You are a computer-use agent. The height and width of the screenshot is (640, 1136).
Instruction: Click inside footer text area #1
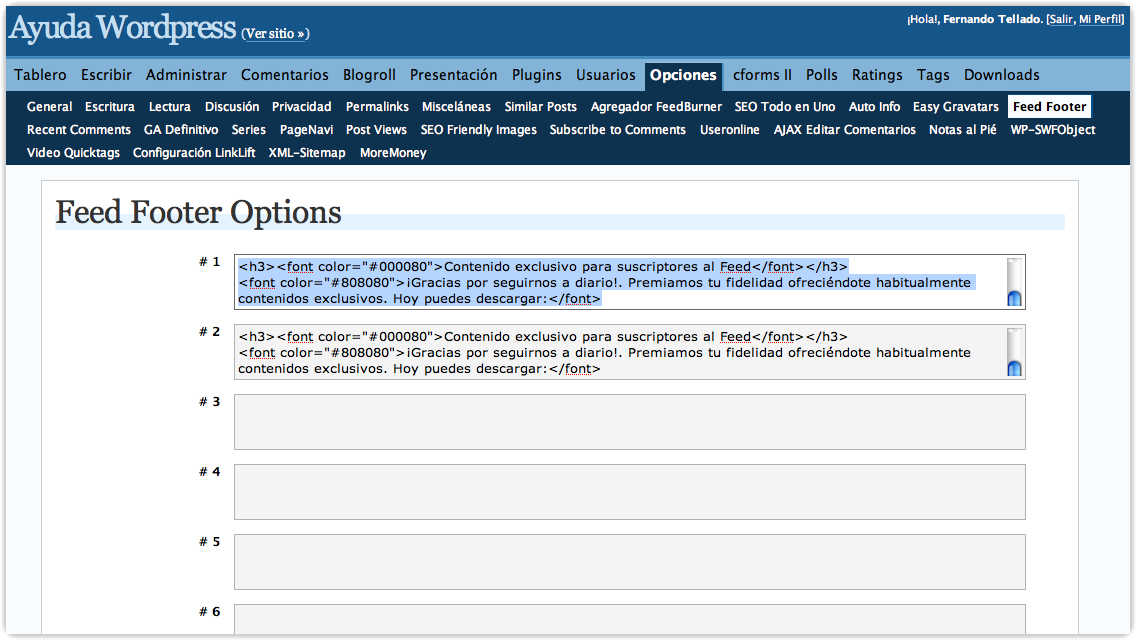pos(620,282)
